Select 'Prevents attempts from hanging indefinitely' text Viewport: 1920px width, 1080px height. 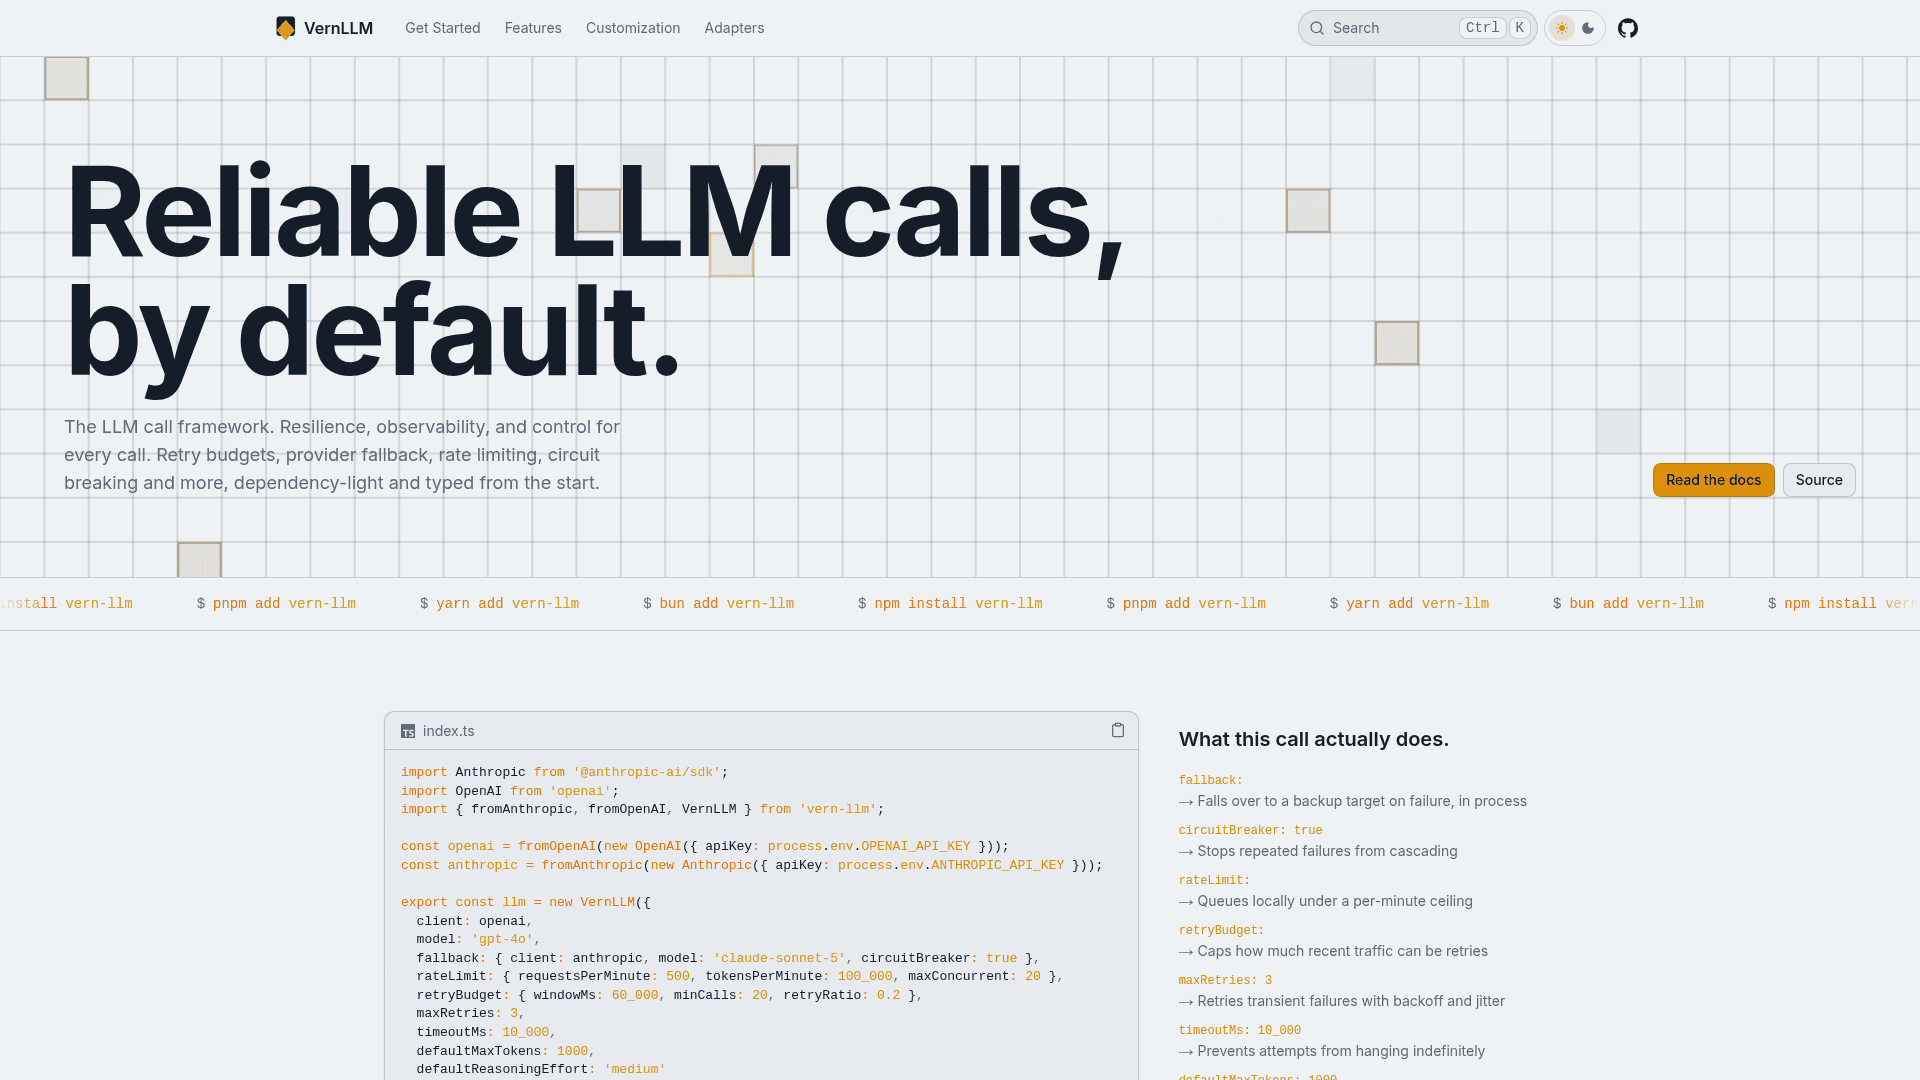(1332, 1051)
